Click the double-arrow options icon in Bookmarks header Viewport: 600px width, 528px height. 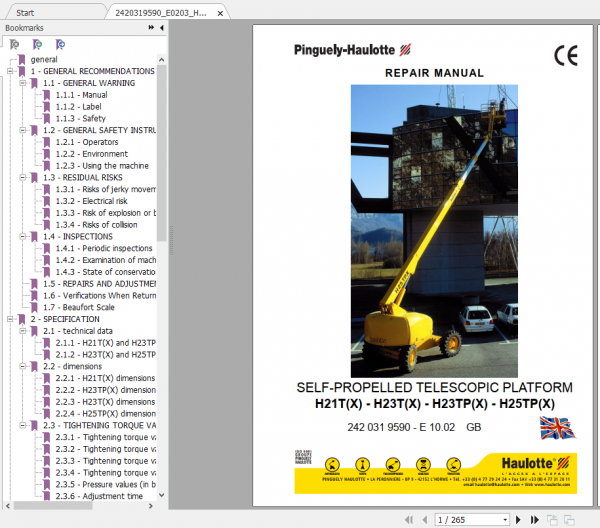point(152,28)
